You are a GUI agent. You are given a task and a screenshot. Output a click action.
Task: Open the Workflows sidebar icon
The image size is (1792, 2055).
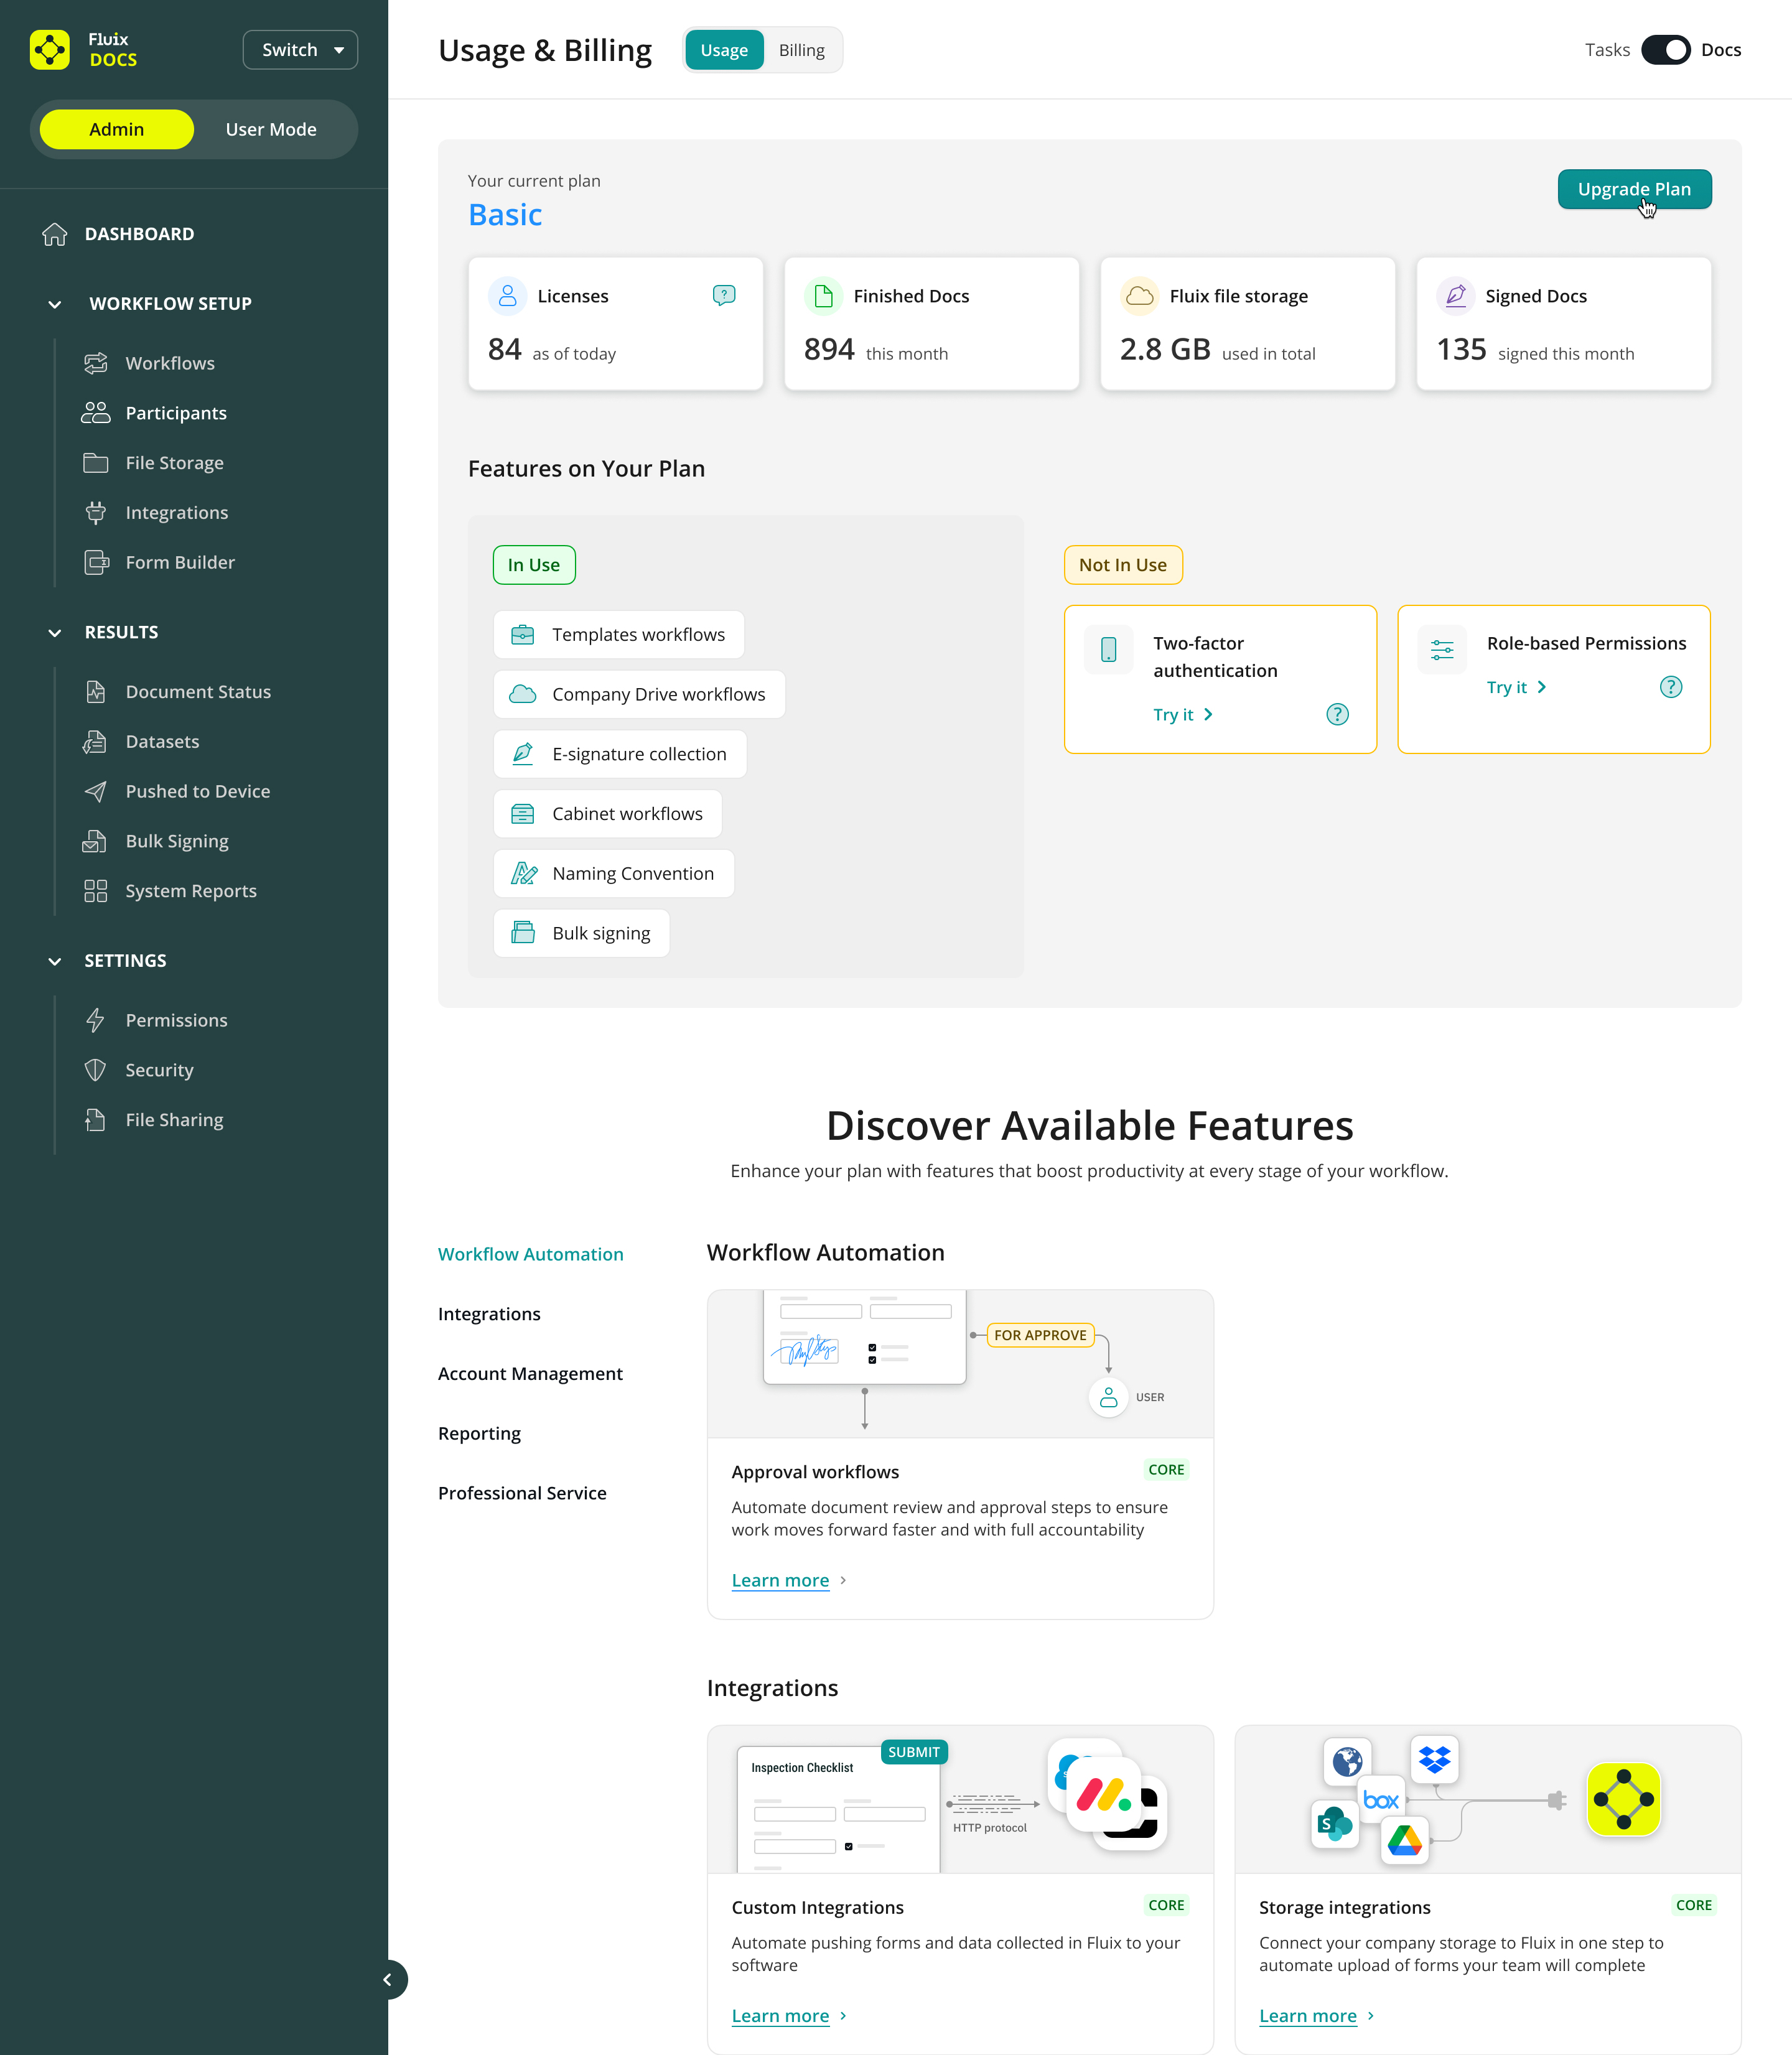coord(95,363)
